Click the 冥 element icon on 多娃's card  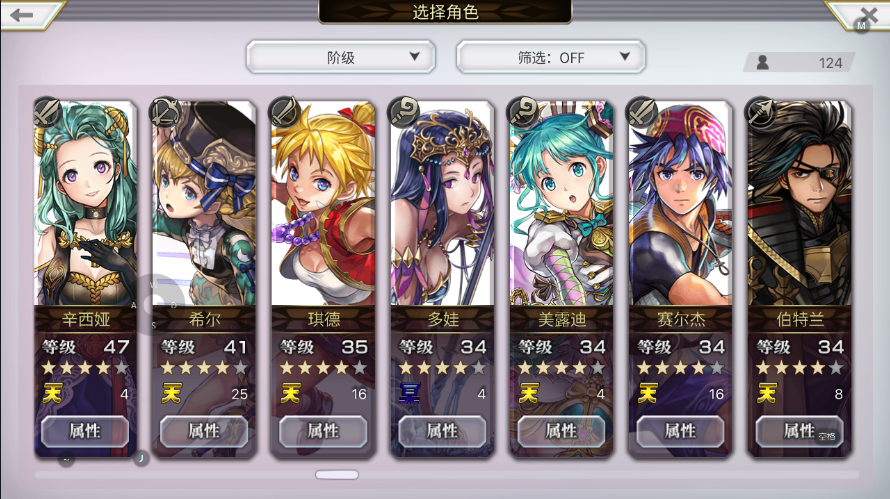410,393
